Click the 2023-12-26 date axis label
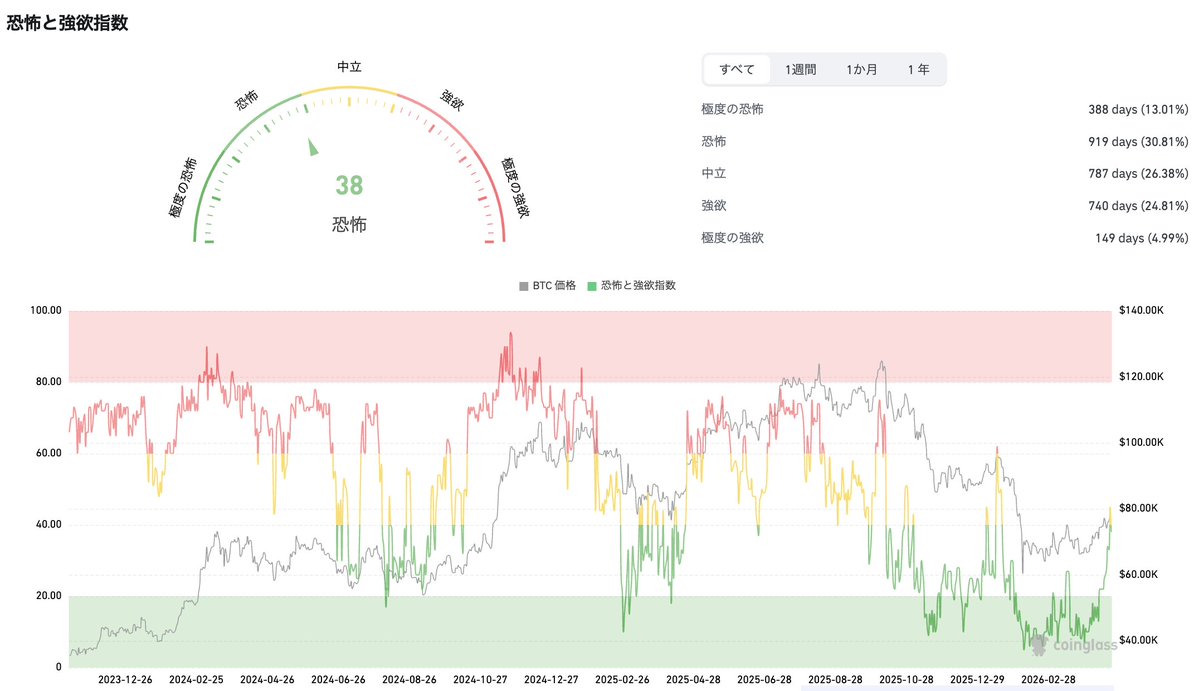 [125, 680]
